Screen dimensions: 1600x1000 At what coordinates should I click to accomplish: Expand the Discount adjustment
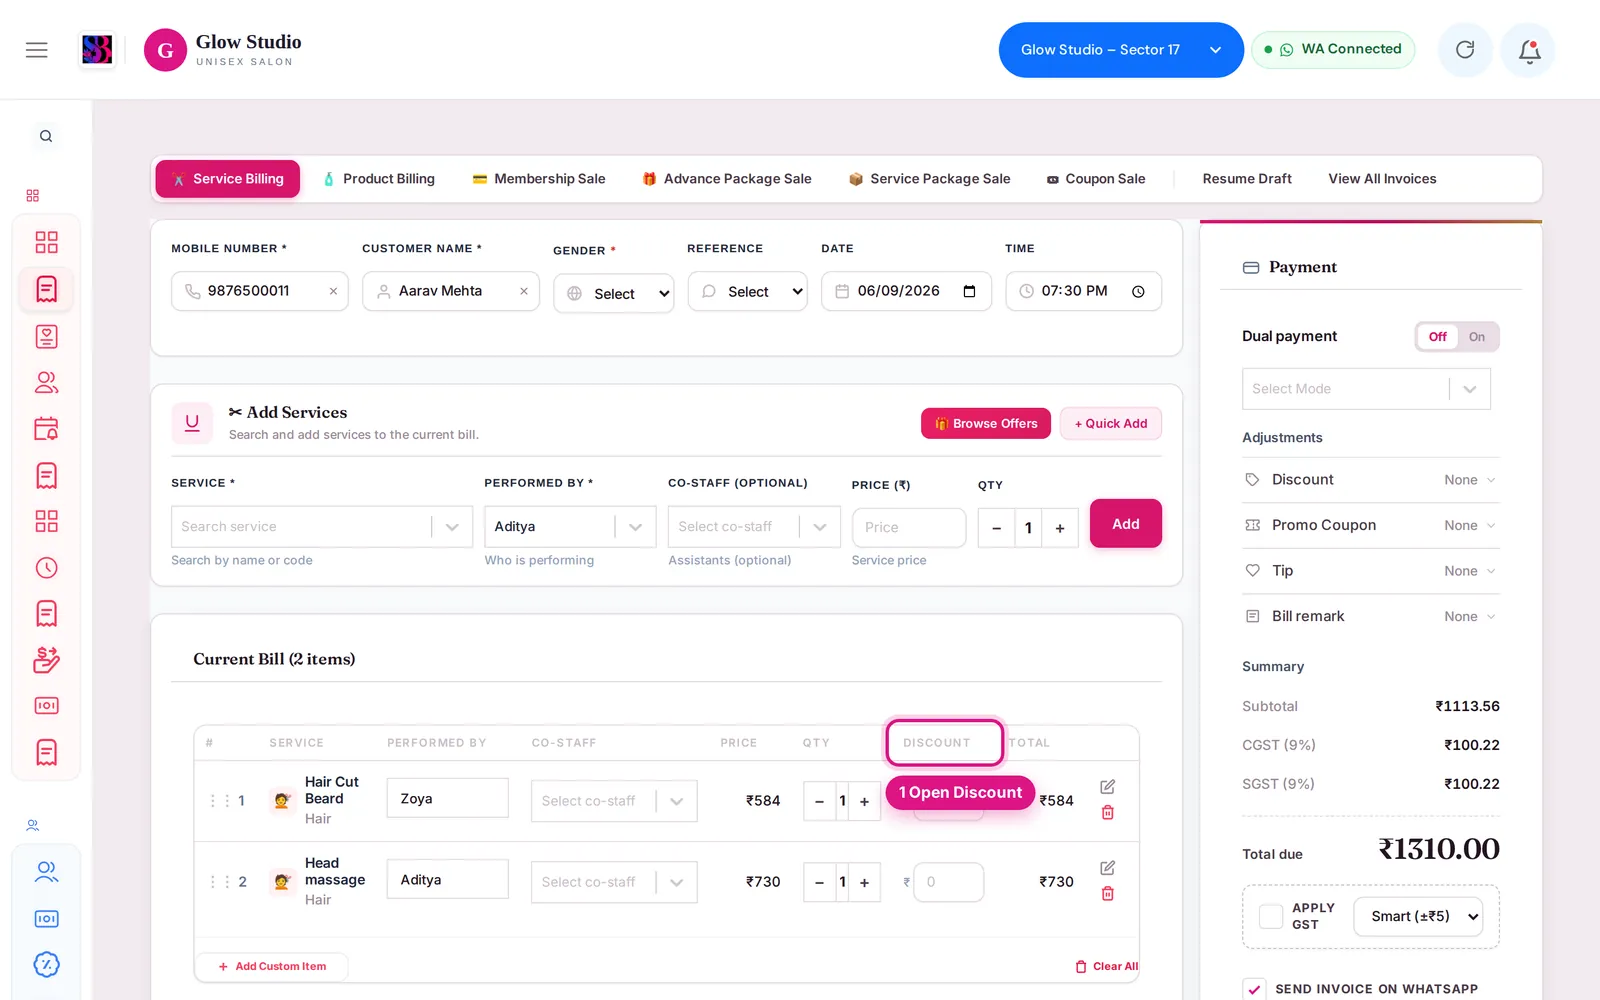tap(1371, 480)
